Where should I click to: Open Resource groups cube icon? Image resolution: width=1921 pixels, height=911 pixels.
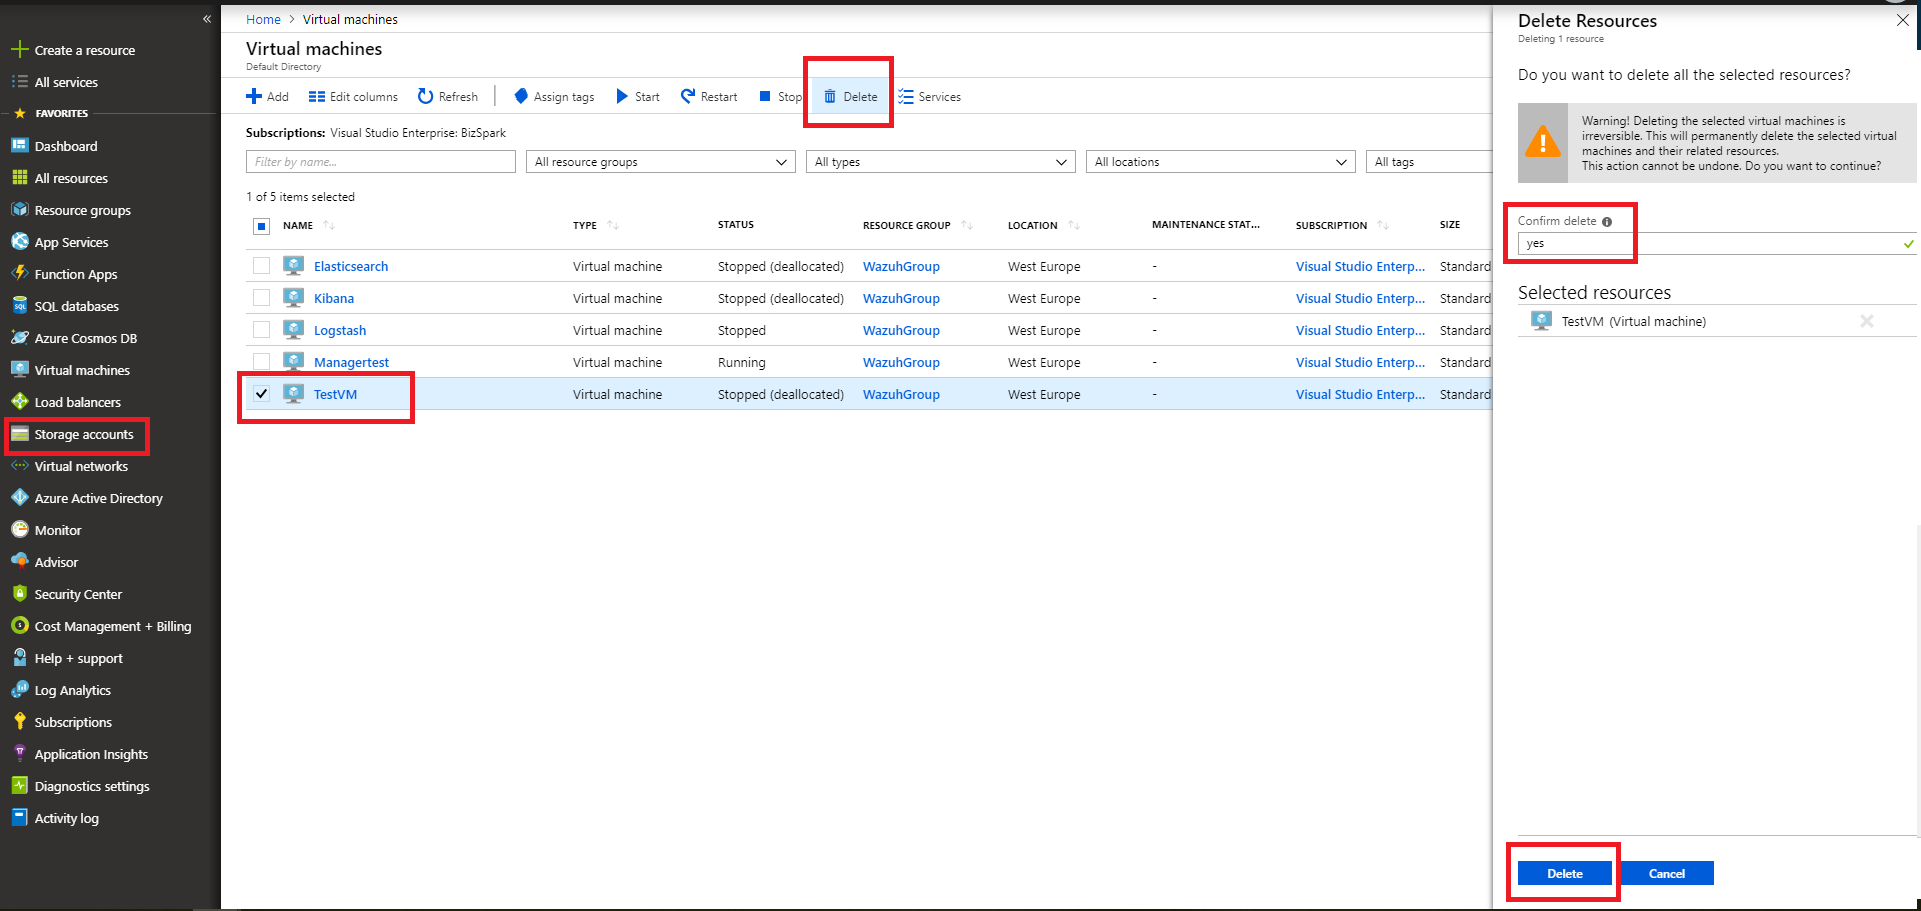(19, 210)
